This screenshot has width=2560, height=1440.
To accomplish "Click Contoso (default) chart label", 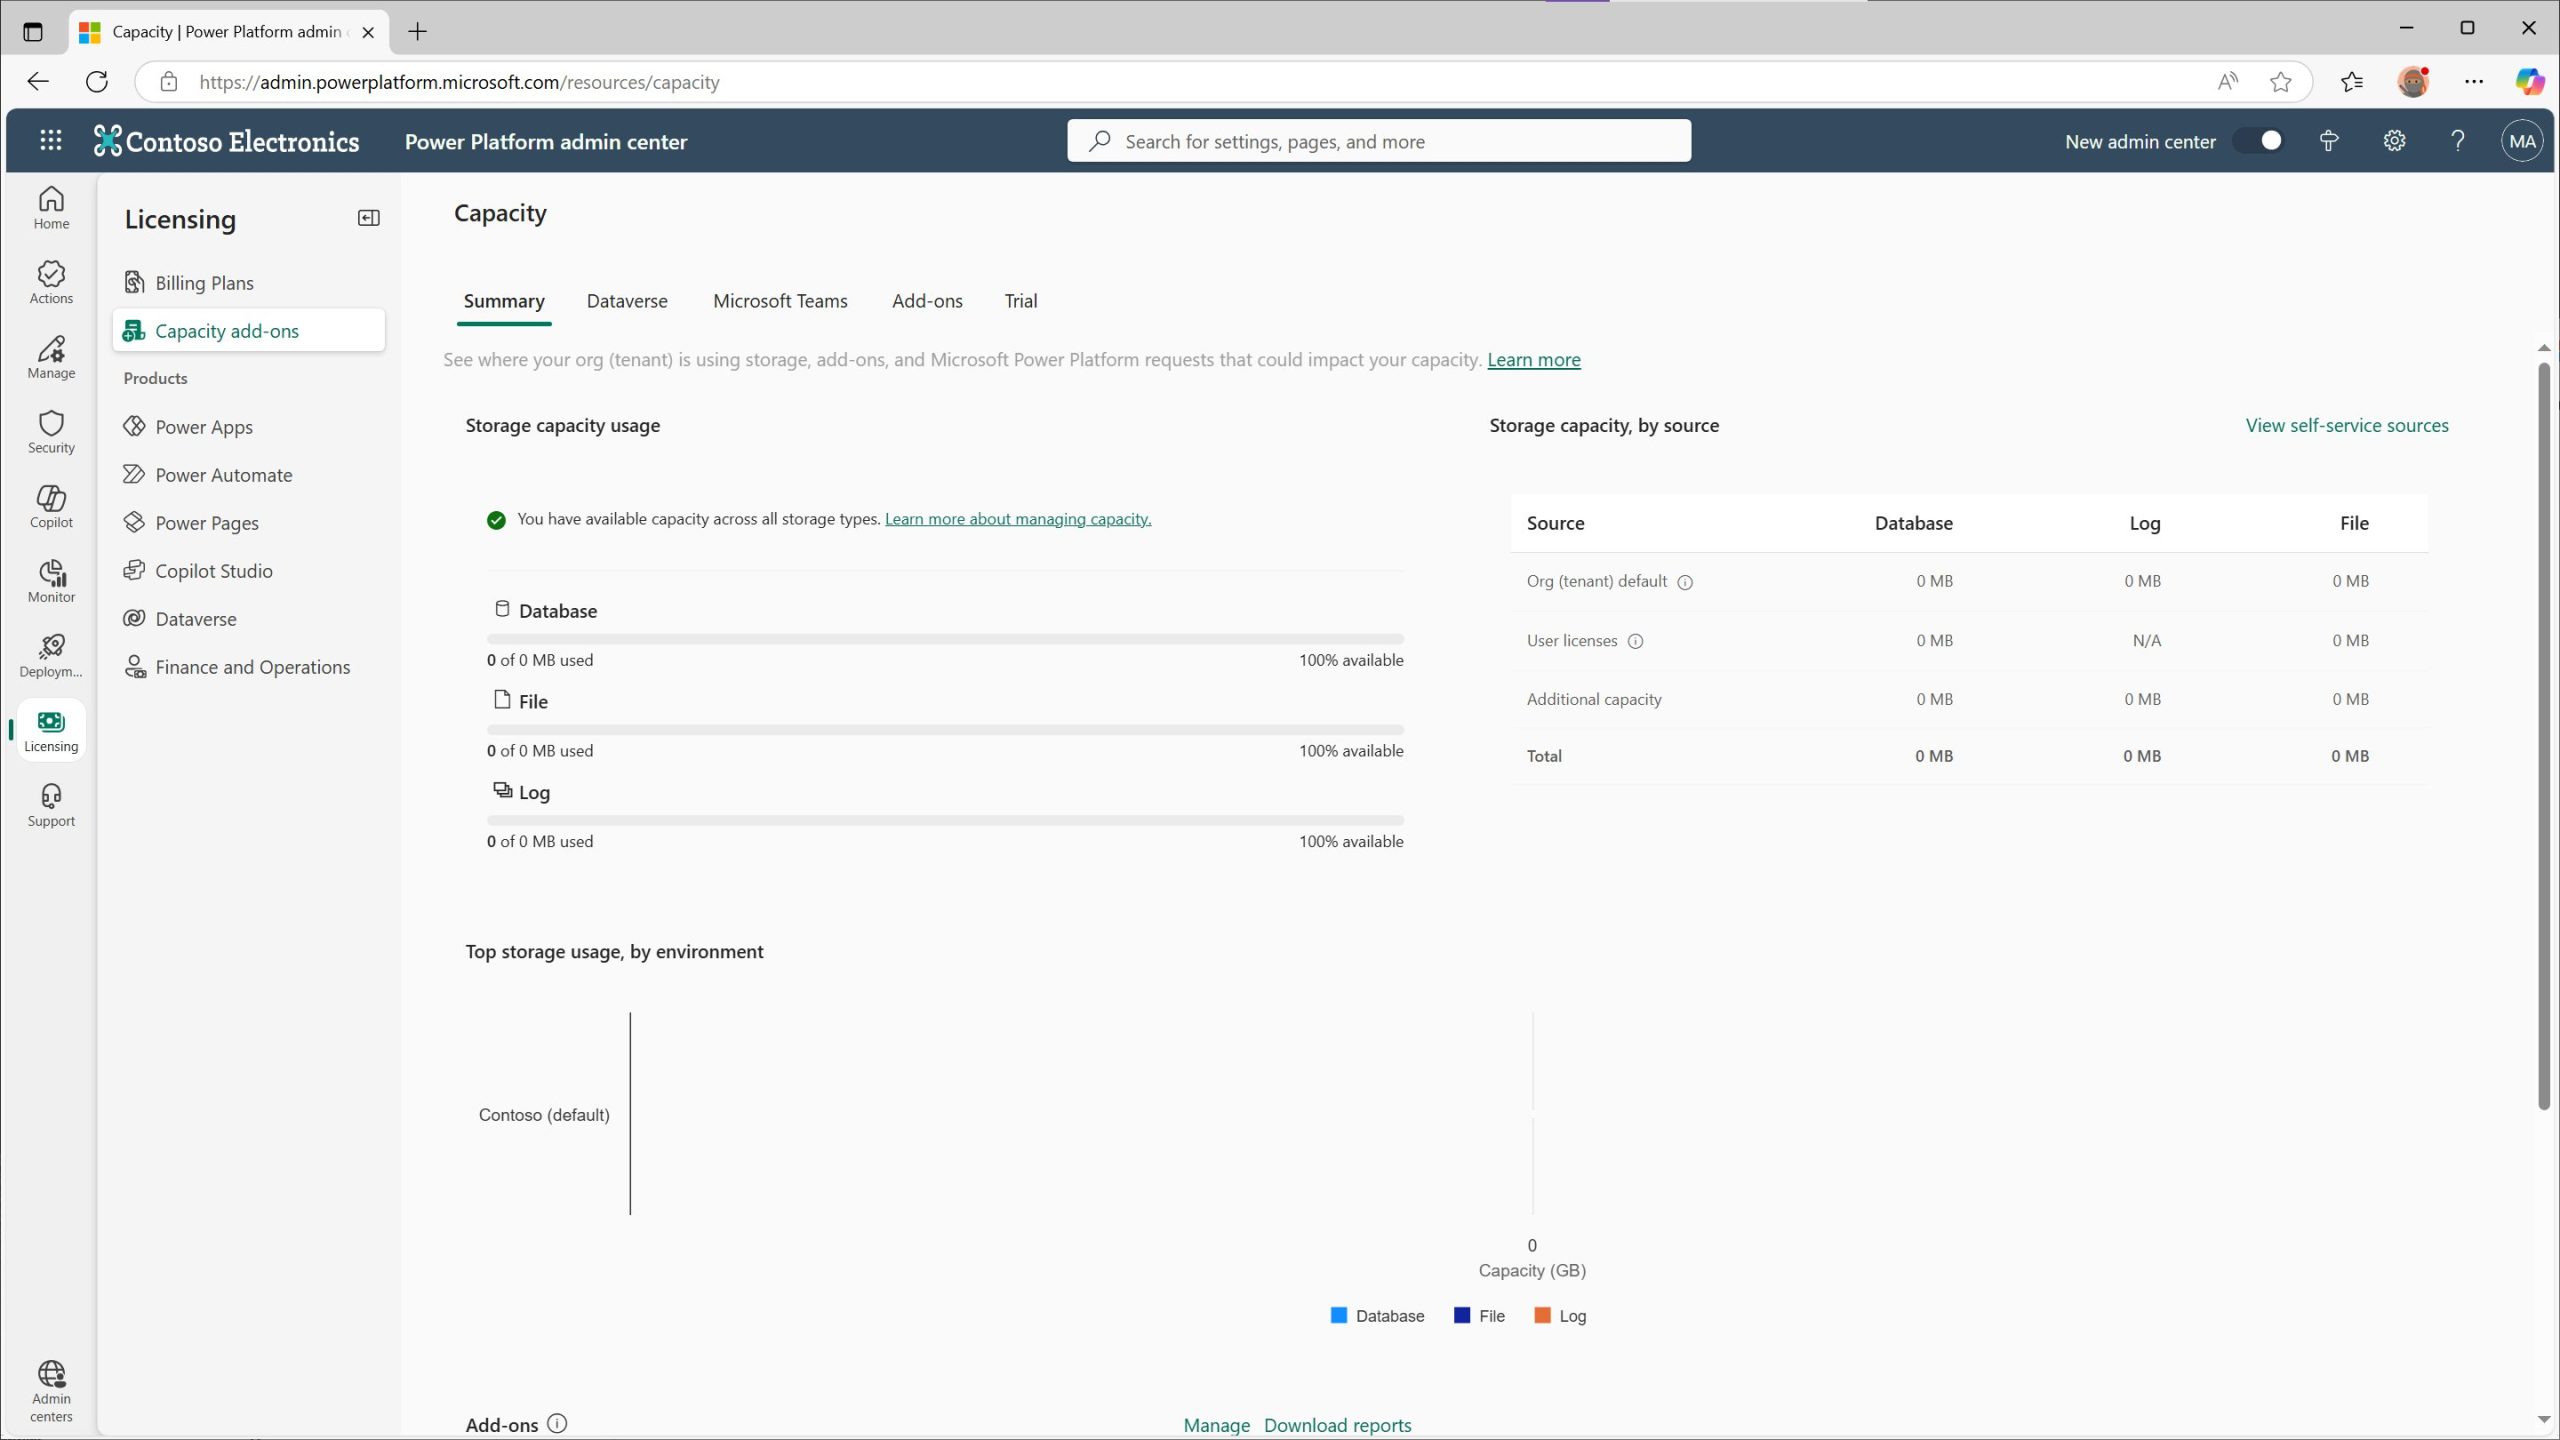I will 544,1114.
